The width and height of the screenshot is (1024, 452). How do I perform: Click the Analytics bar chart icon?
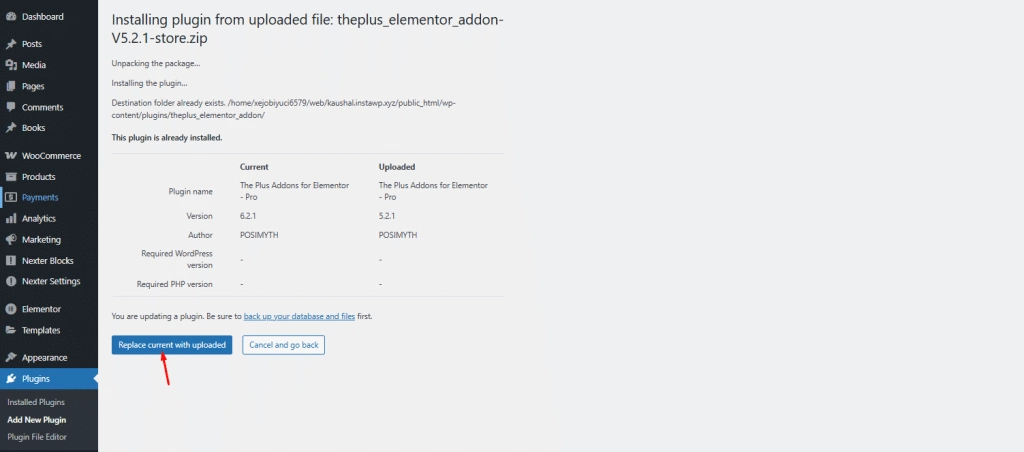click(11, 218)
